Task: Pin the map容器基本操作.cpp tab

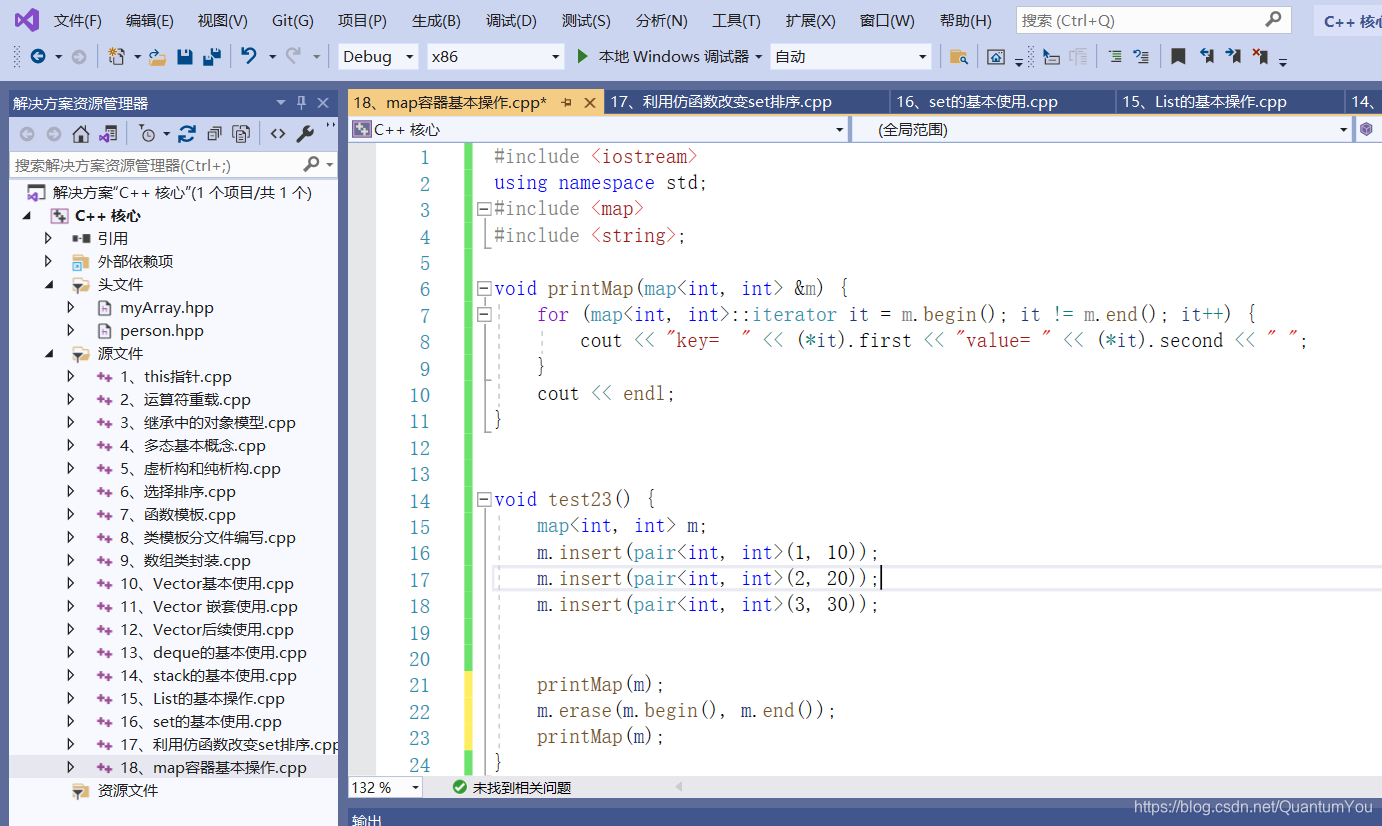Action: pyautogui.click(x=567, y=102)
